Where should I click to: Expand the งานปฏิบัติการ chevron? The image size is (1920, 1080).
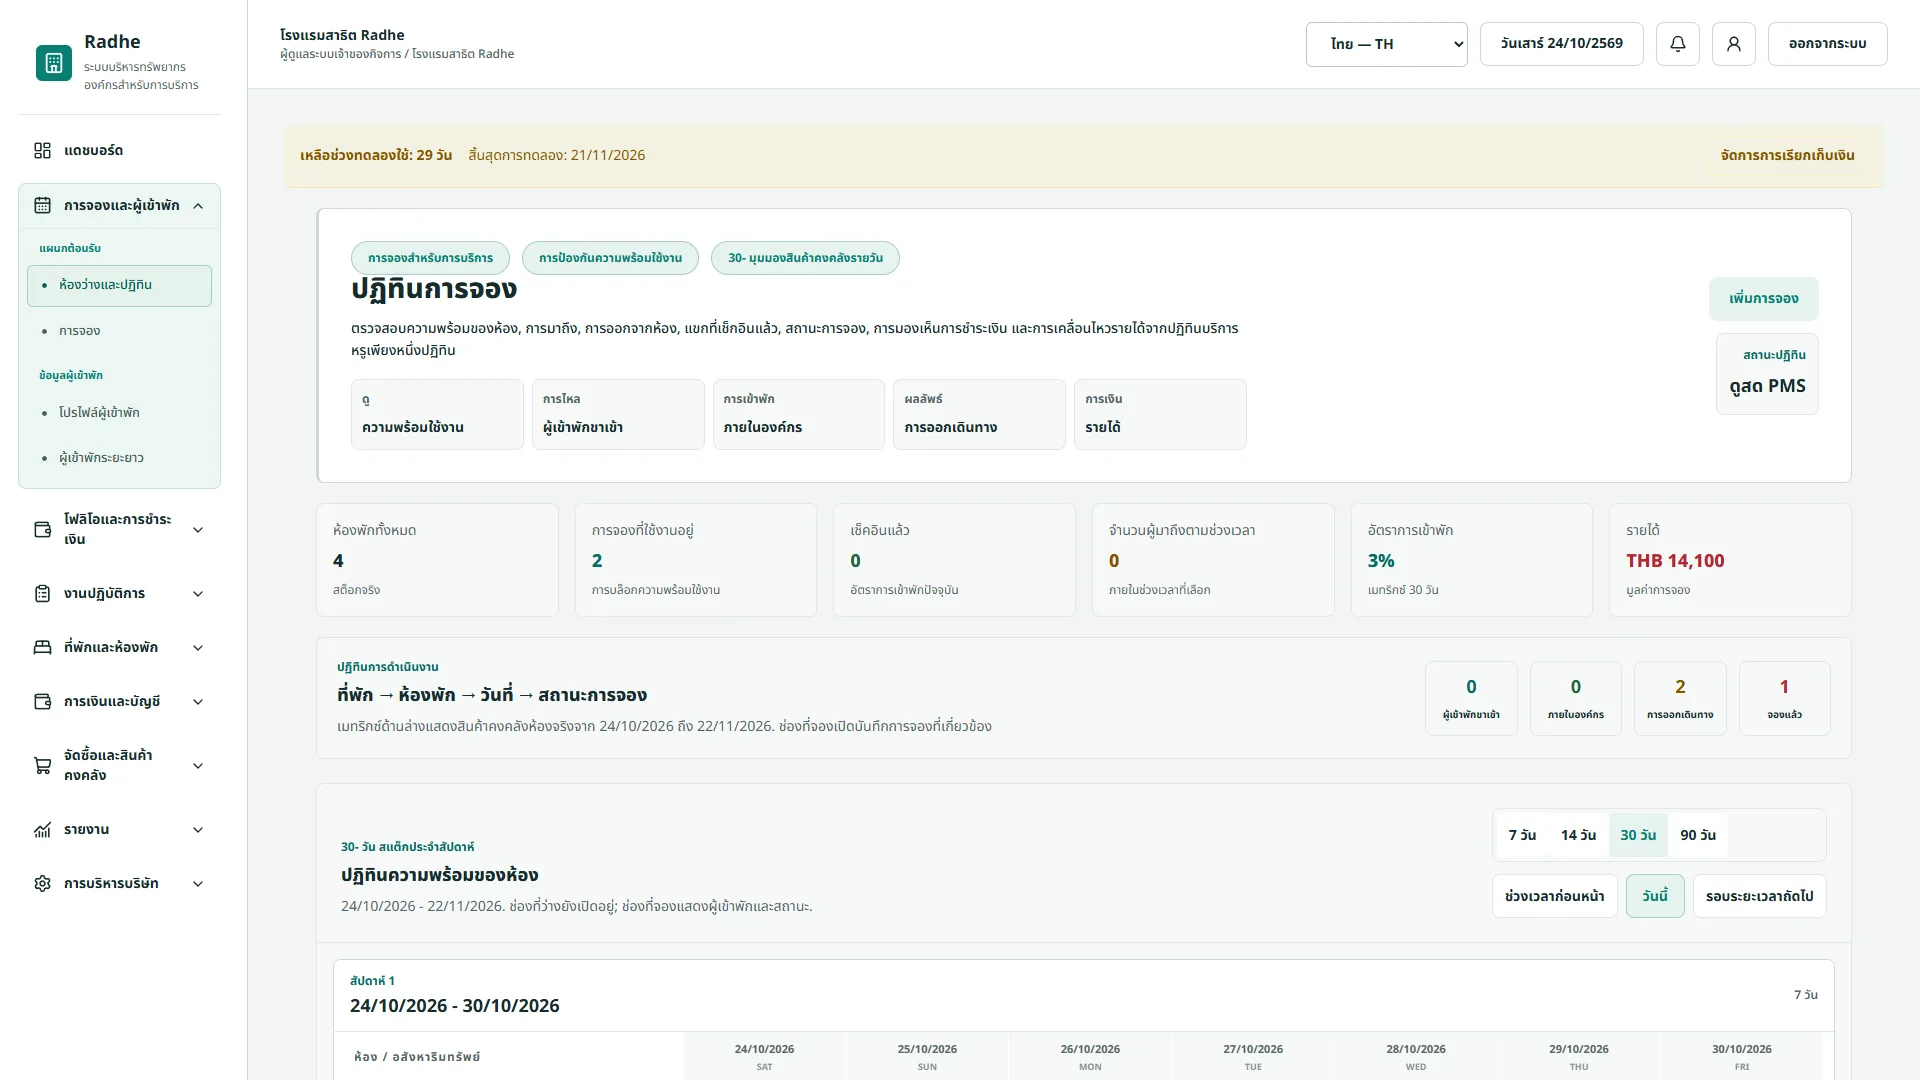[198, 594]
